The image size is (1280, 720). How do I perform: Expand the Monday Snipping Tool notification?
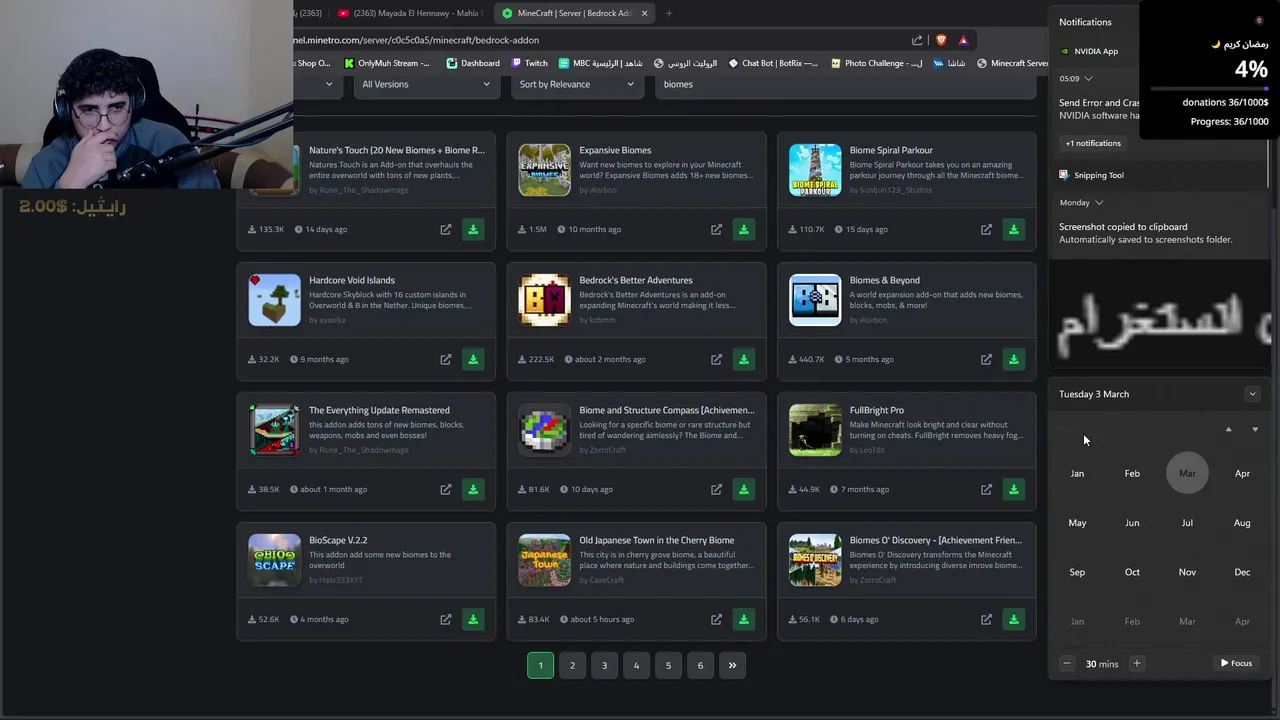[x=1099, y=202]
